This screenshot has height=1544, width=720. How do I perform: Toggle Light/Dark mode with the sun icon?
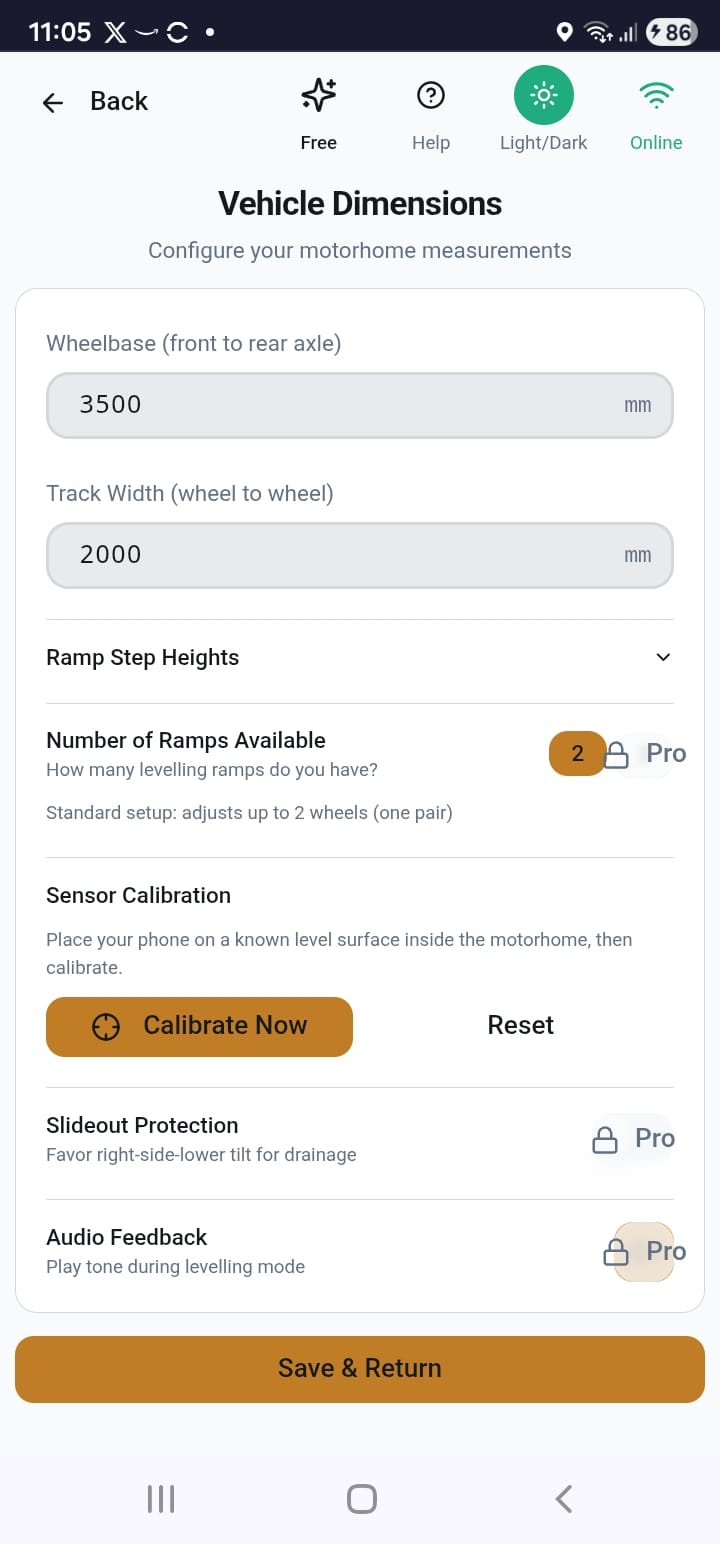click(543, 95)
